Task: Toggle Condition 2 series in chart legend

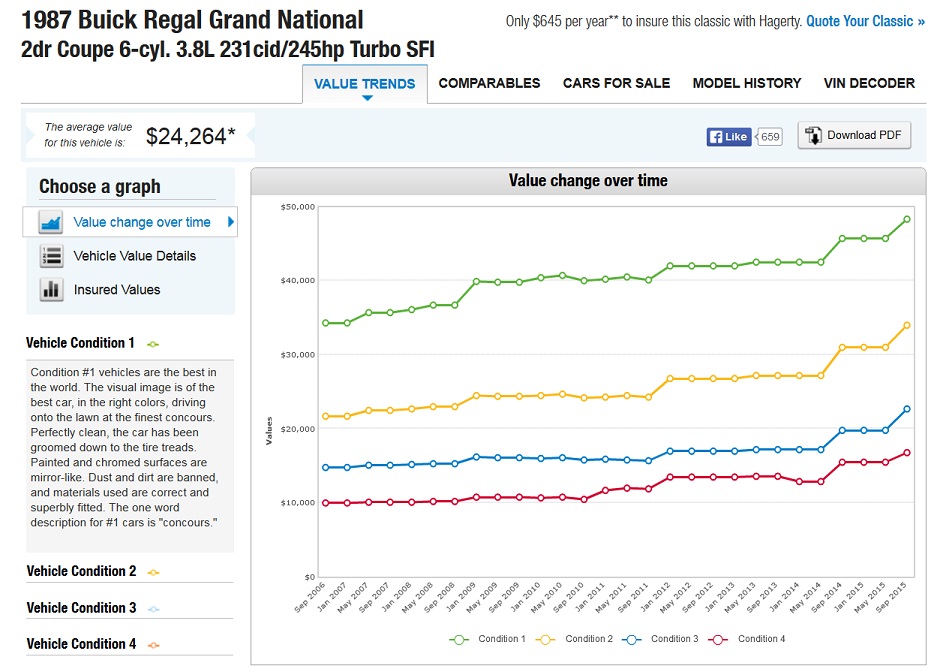Action: point(574,639)
